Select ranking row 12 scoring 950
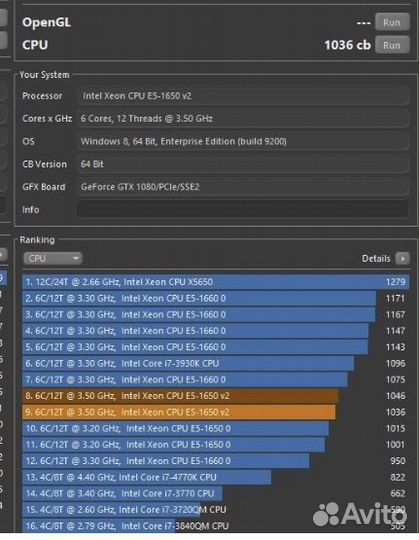Screen dimensions: 419x540 pos(216,461)
